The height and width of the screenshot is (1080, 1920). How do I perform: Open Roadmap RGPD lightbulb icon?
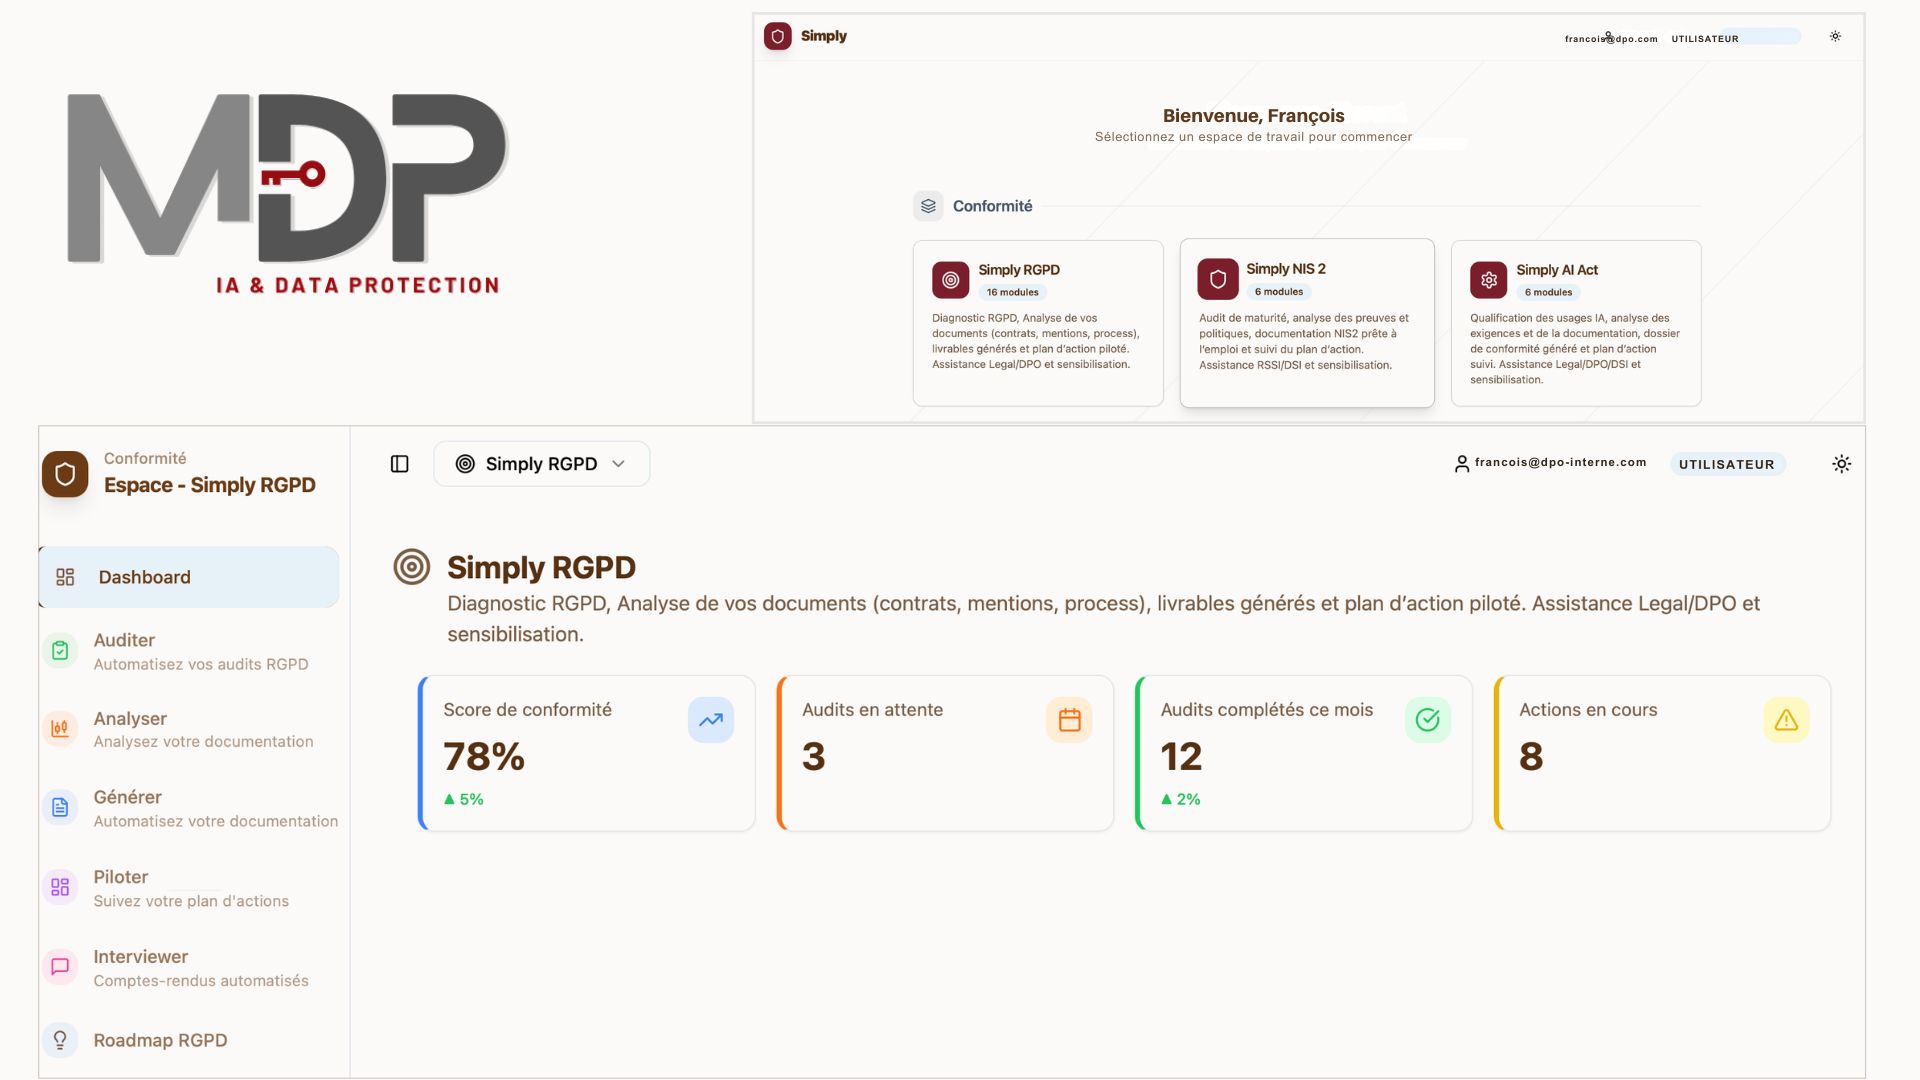coord(60,1040)
